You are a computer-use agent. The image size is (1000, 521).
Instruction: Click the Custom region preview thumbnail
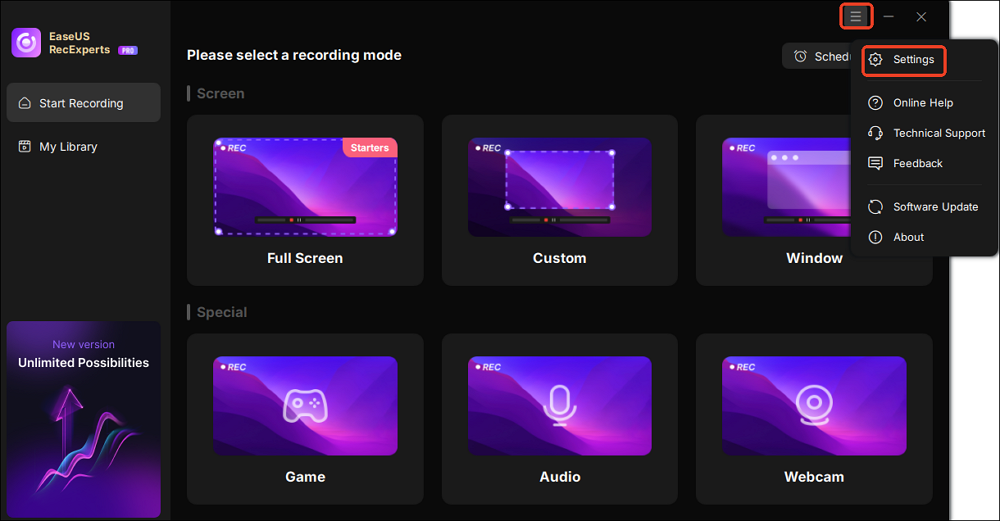pos(559,187)
